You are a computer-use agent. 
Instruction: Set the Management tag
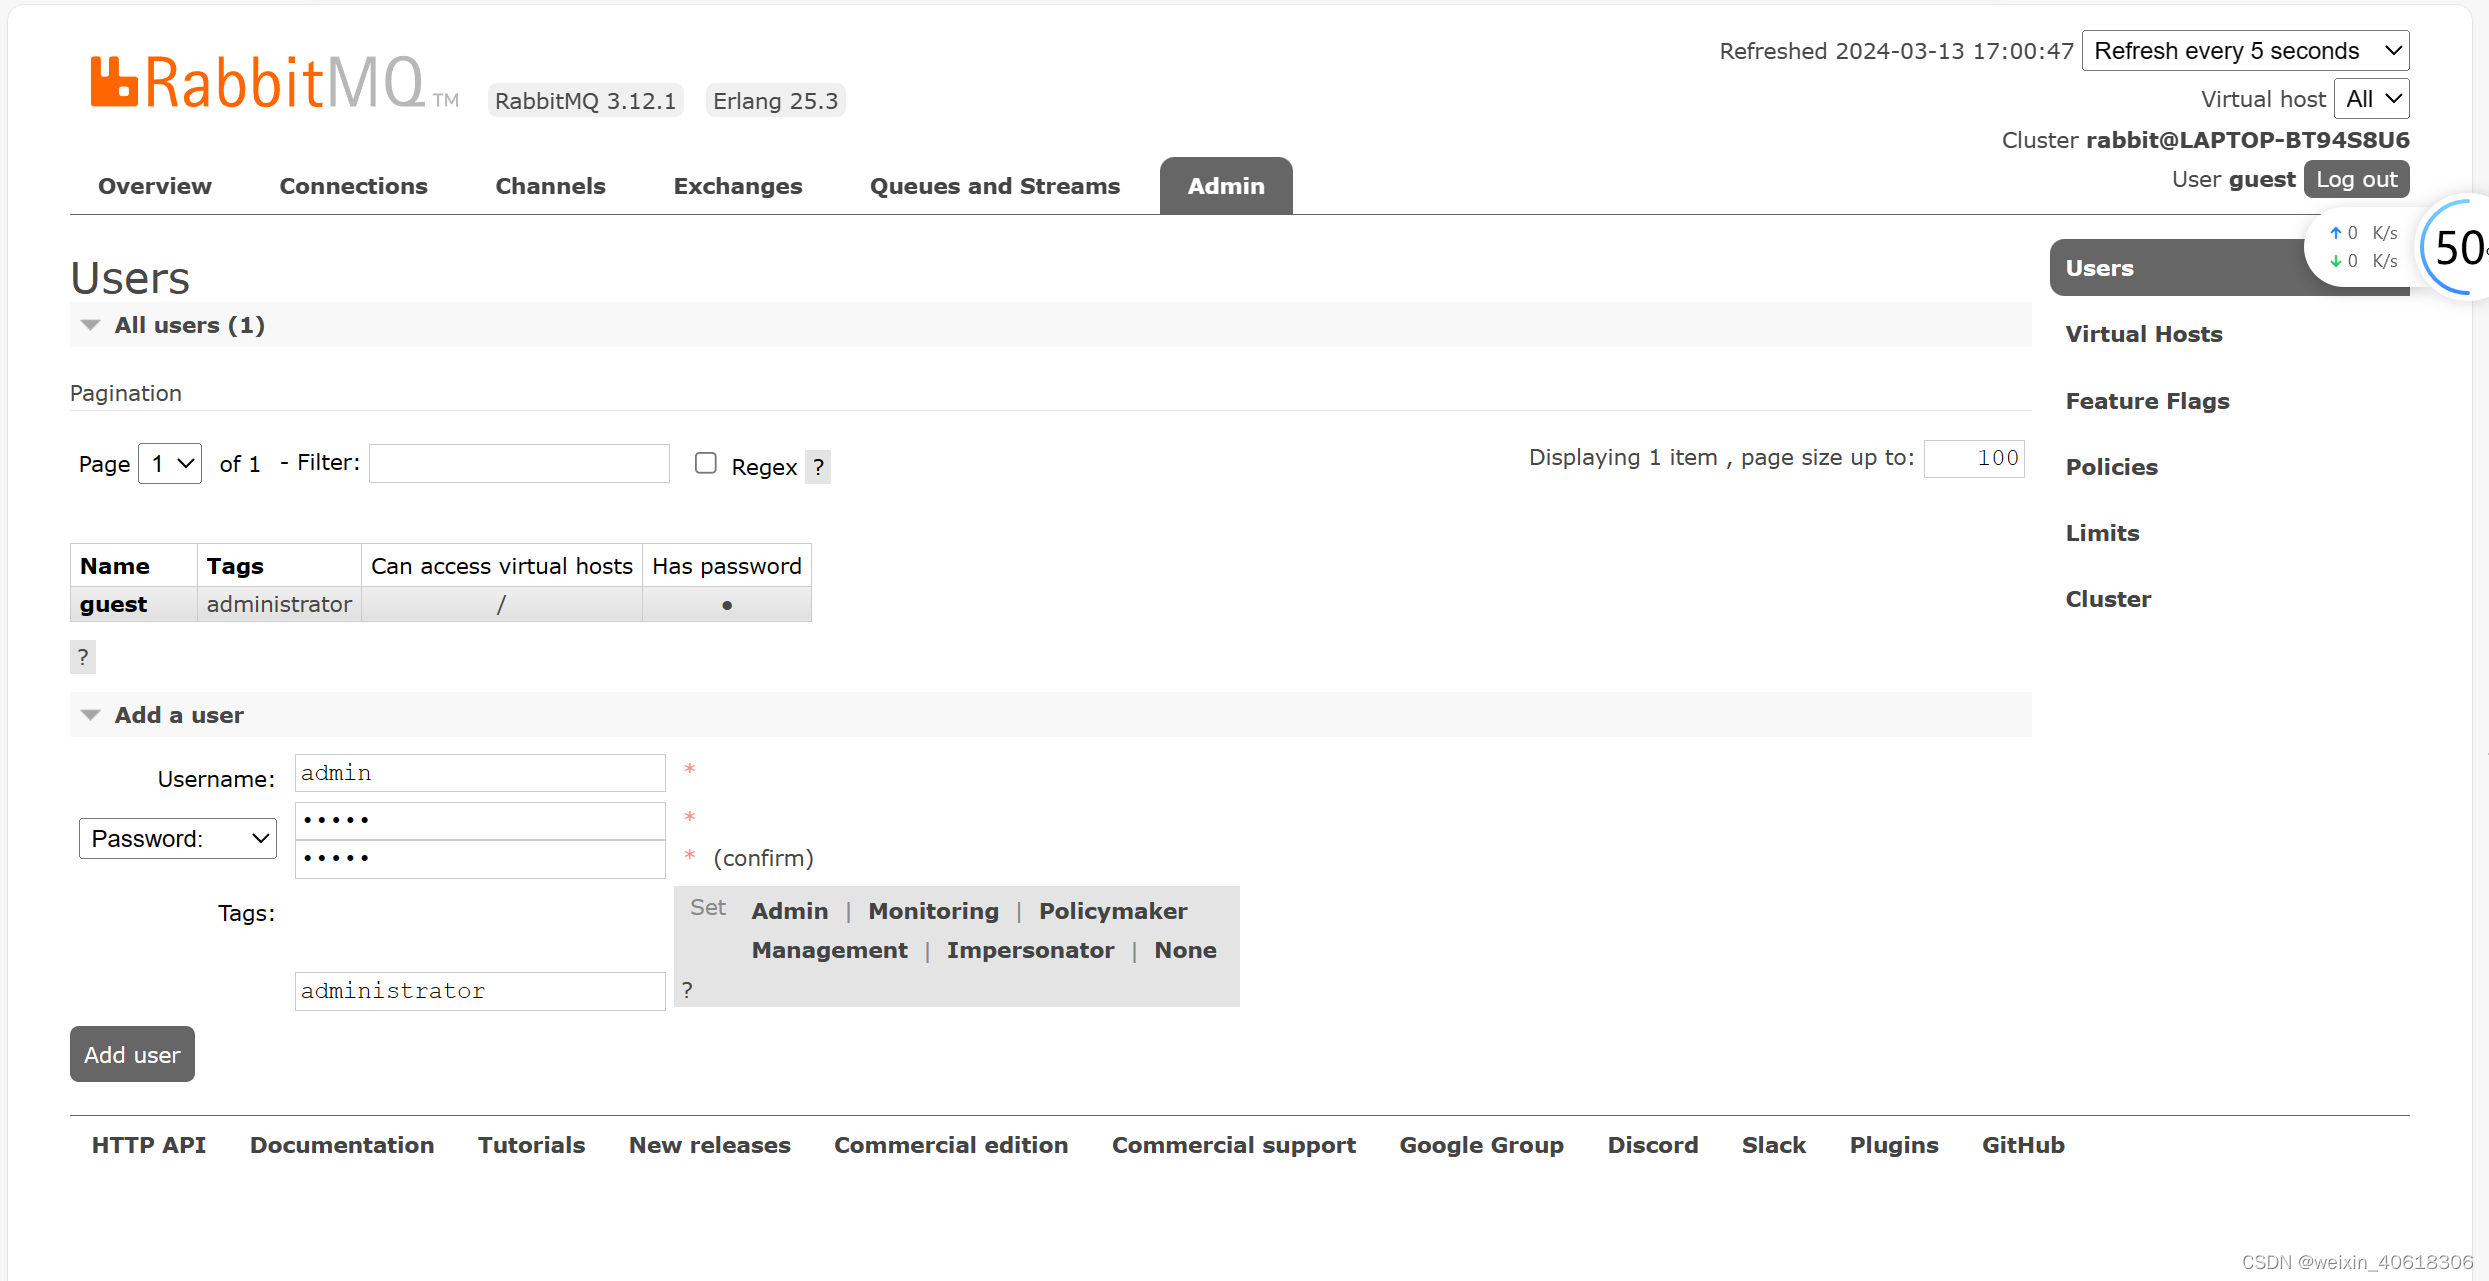tap(830, 950)
